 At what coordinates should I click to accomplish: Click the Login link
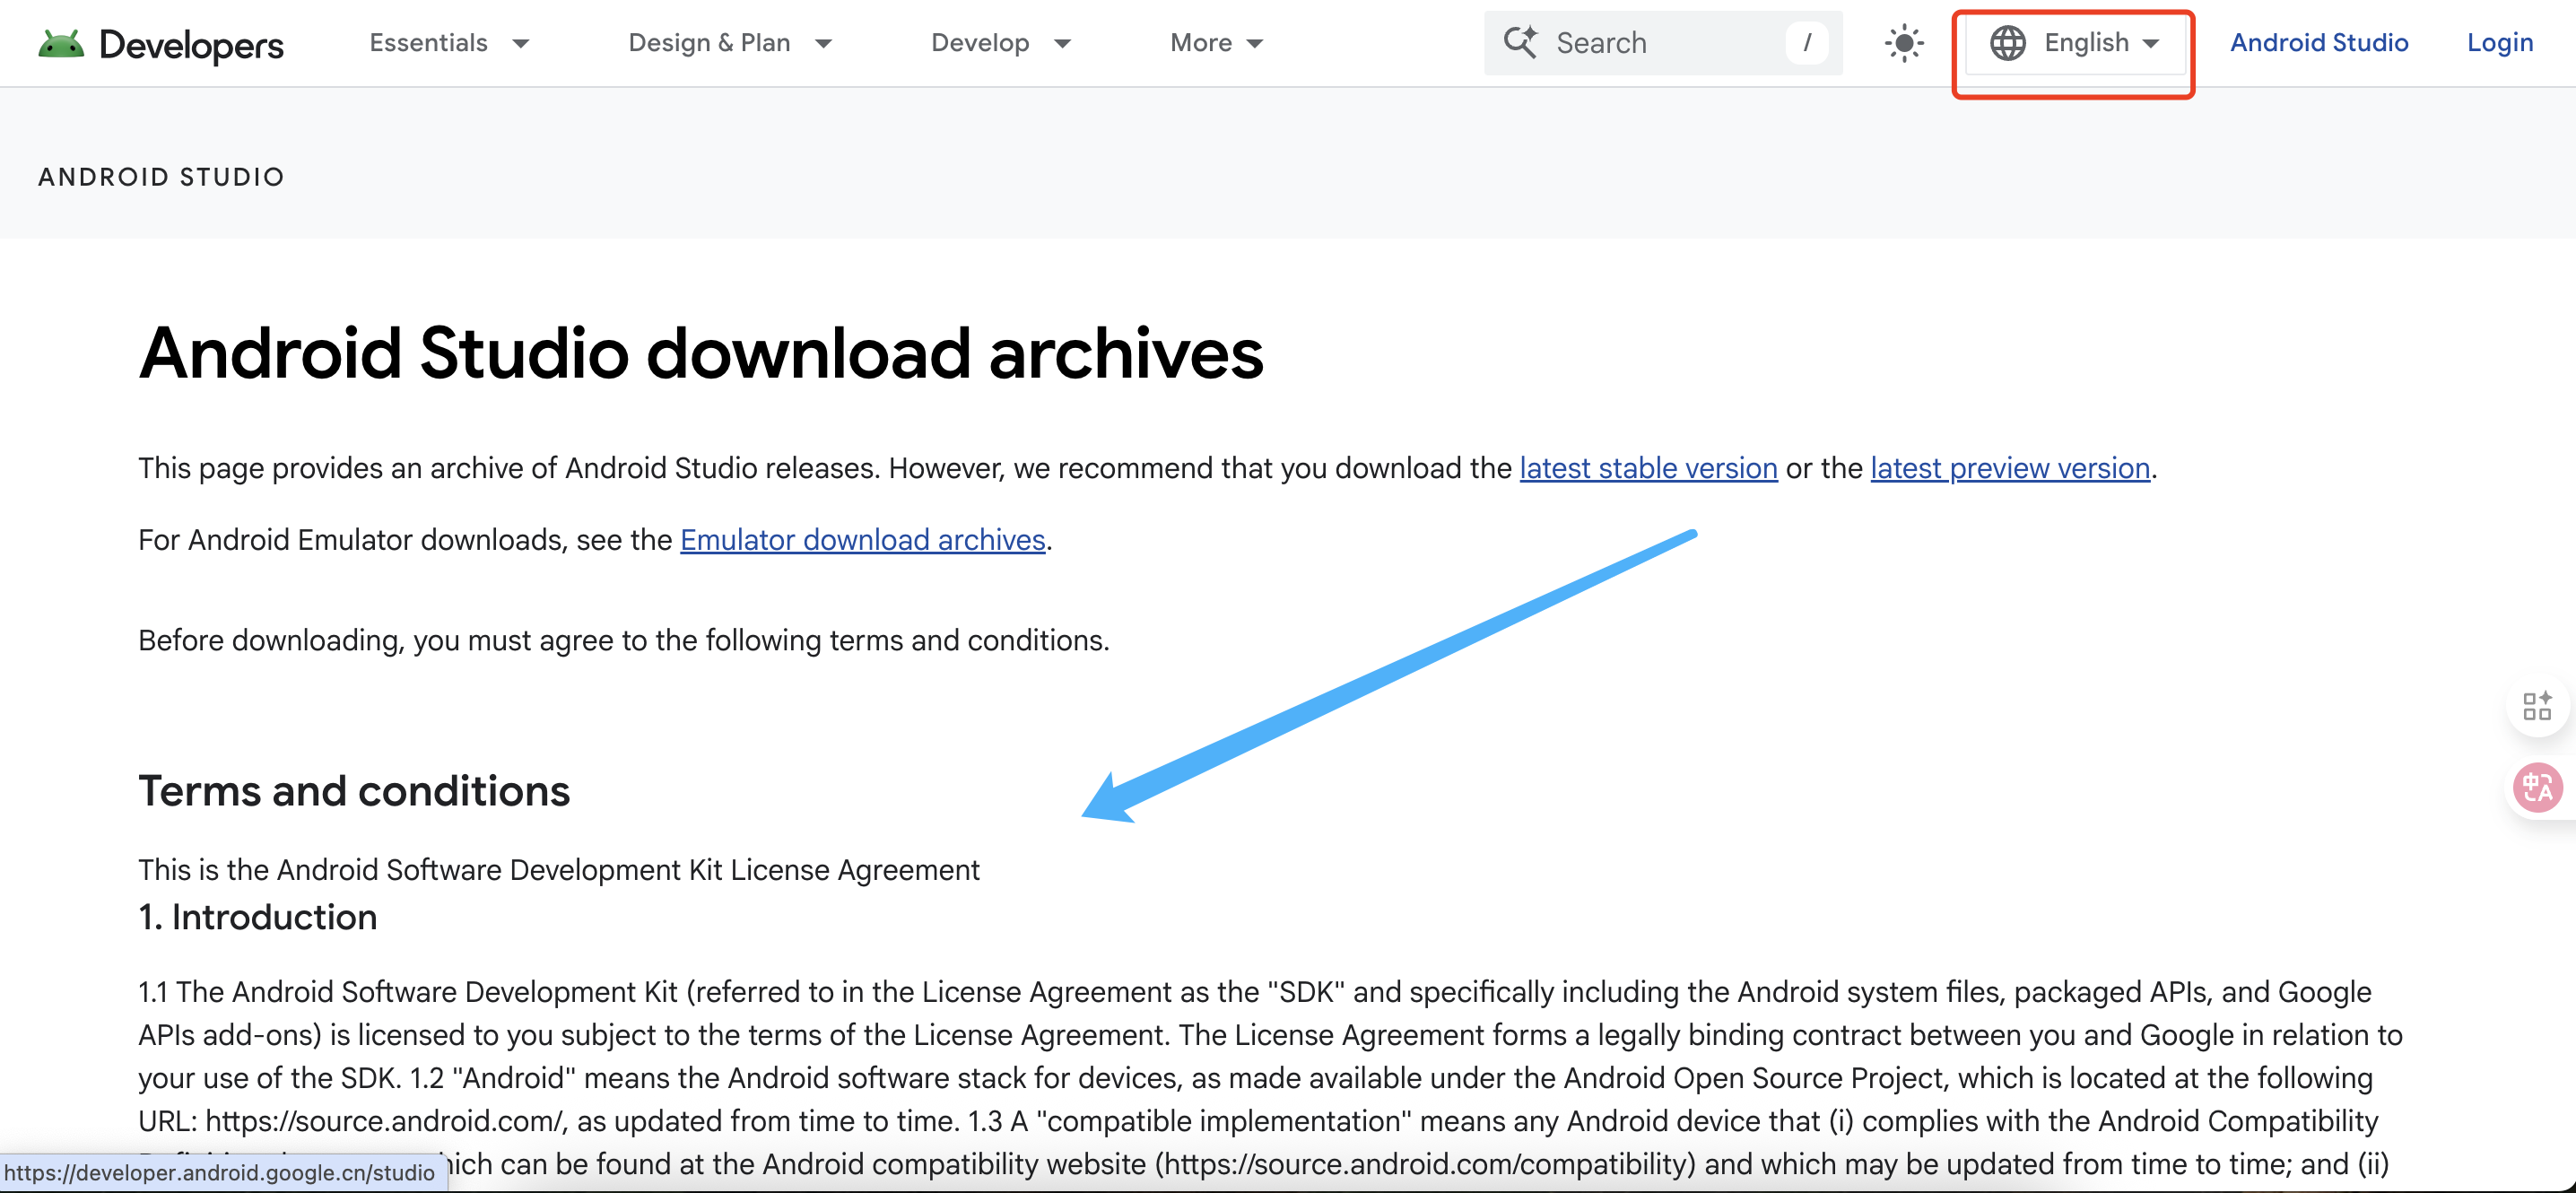tap(2499, 43)
